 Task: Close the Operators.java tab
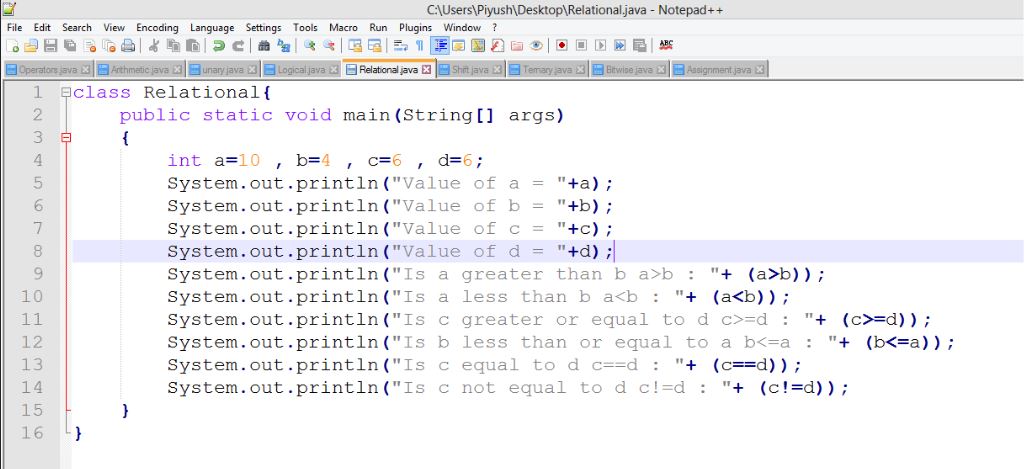[86, 69]
